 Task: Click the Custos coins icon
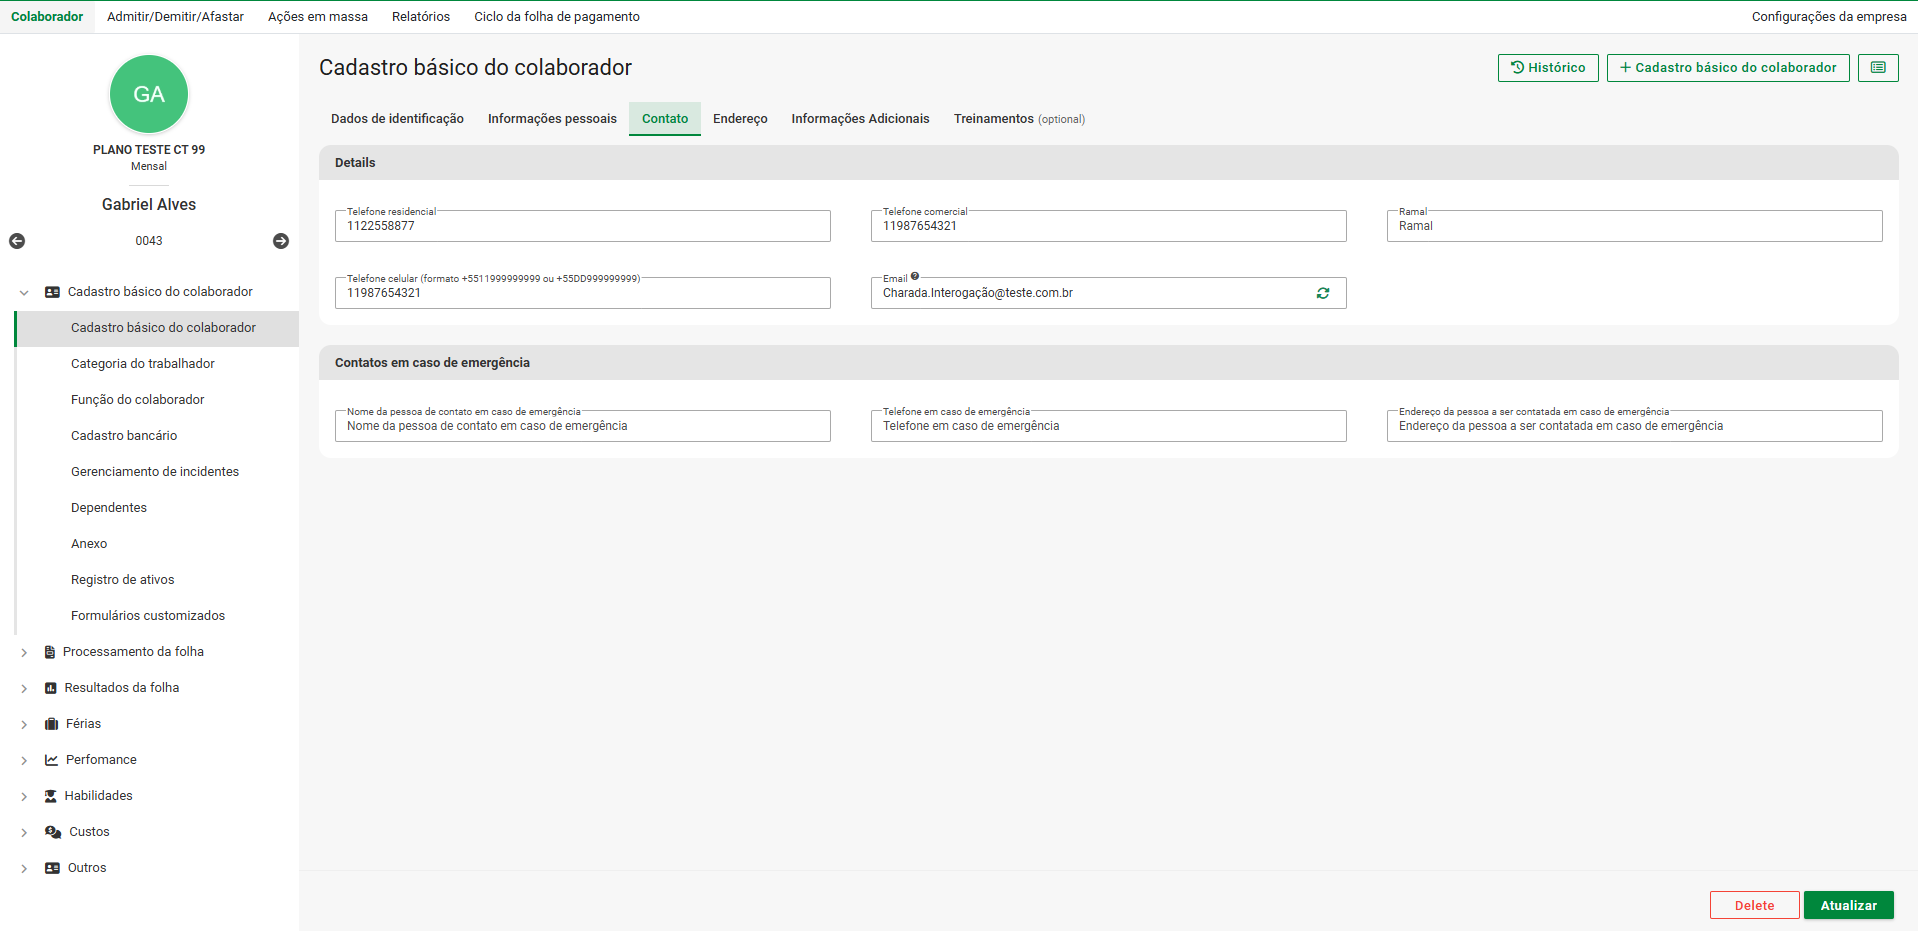point(53,832)
